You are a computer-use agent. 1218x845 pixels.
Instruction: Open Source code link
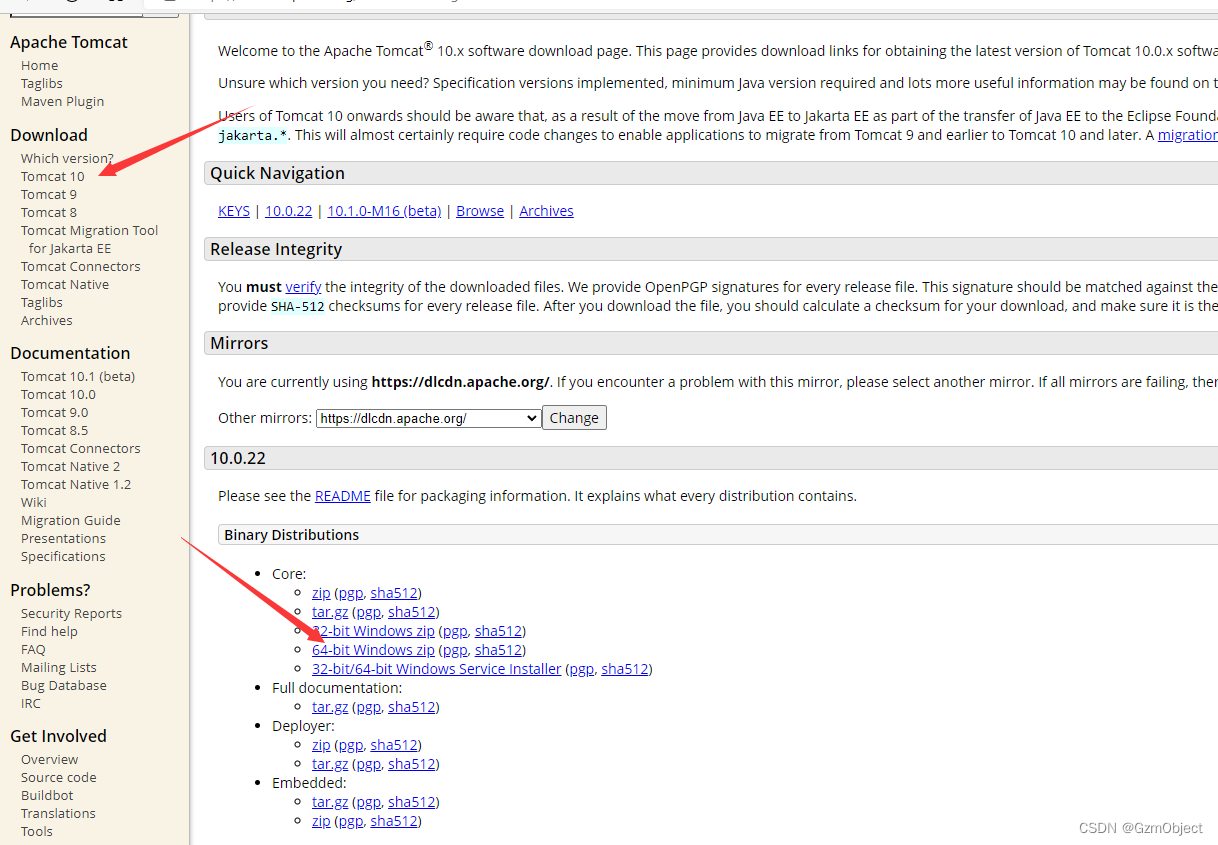pyautogui.click(x=59, y=777)
